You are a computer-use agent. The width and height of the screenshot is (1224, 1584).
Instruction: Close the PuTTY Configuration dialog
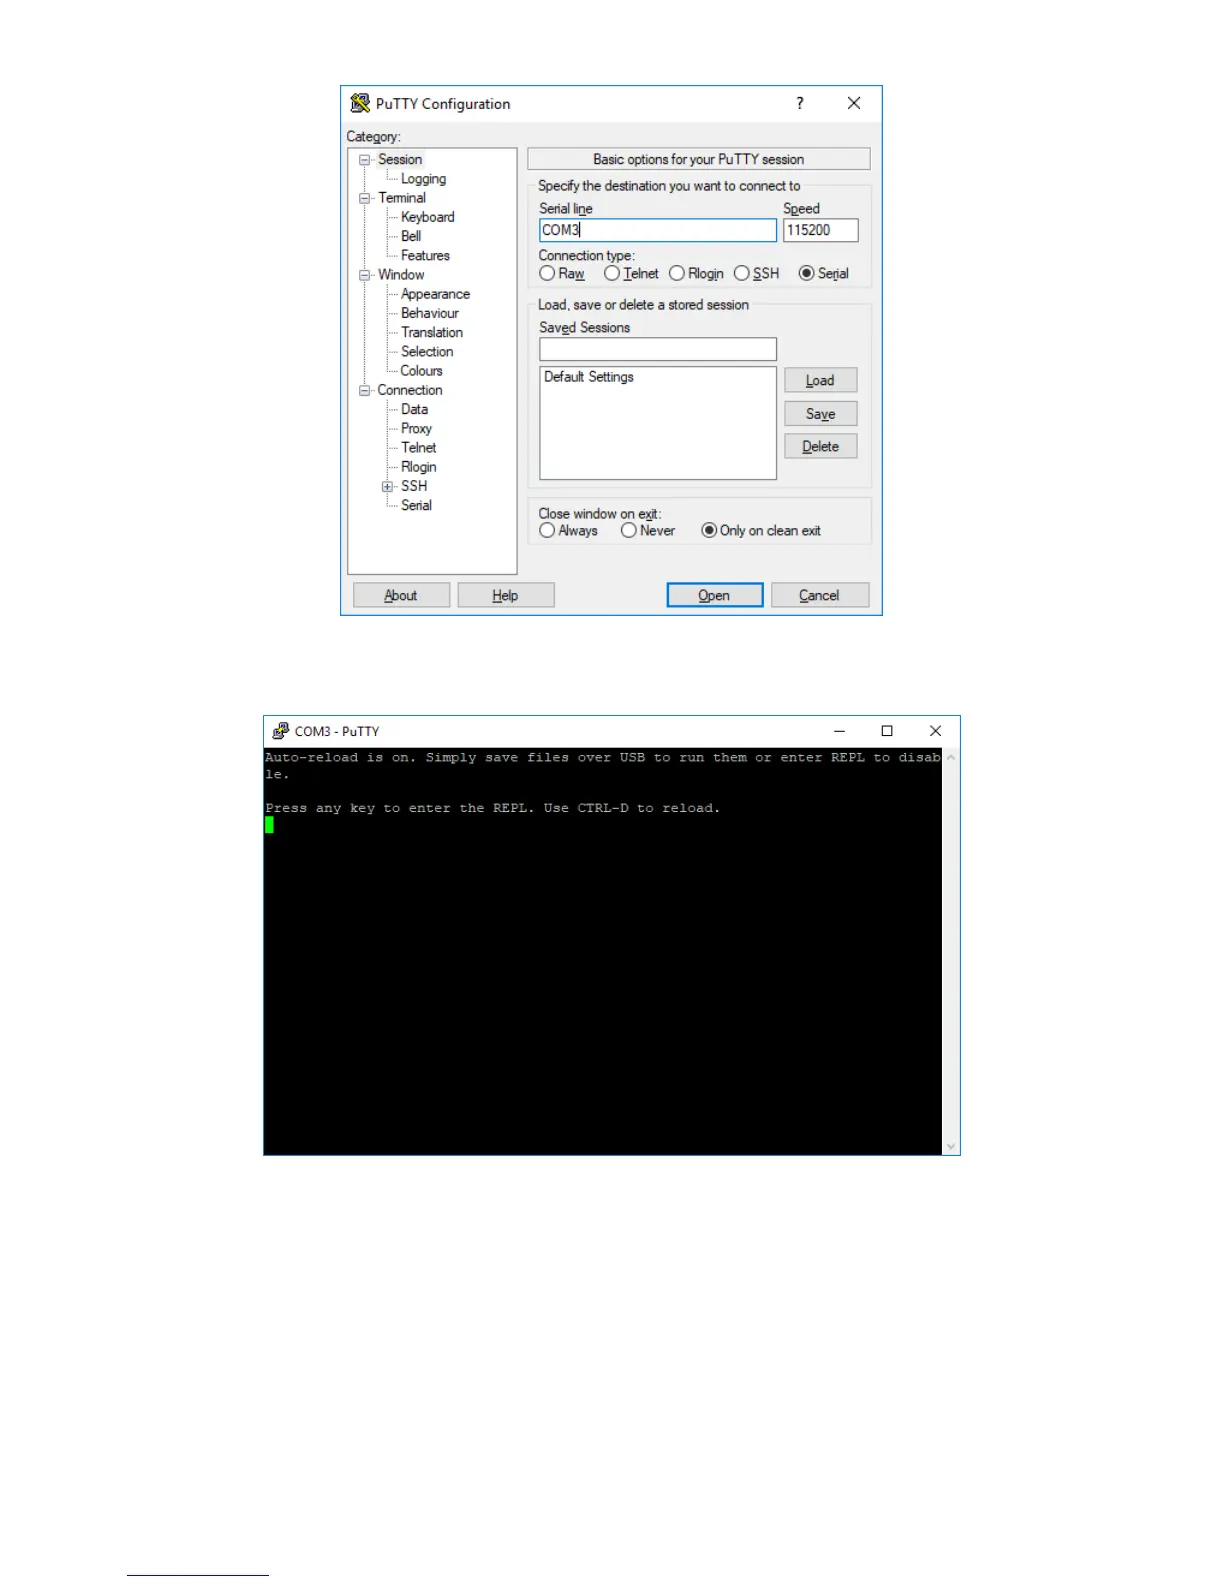coord(854,103)
